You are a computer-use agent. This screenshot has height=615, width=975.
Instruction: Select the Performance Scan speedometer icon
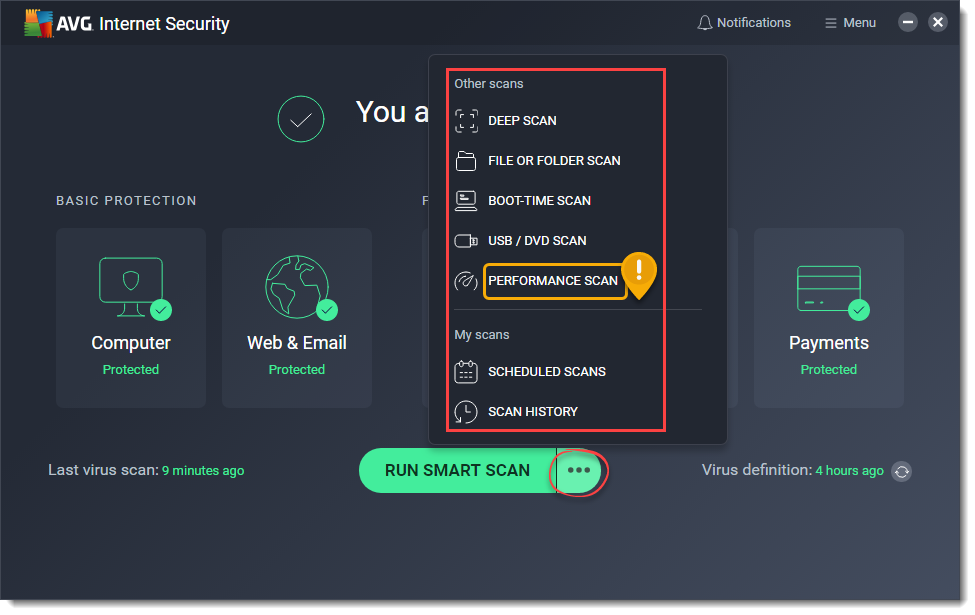[466, 281]
